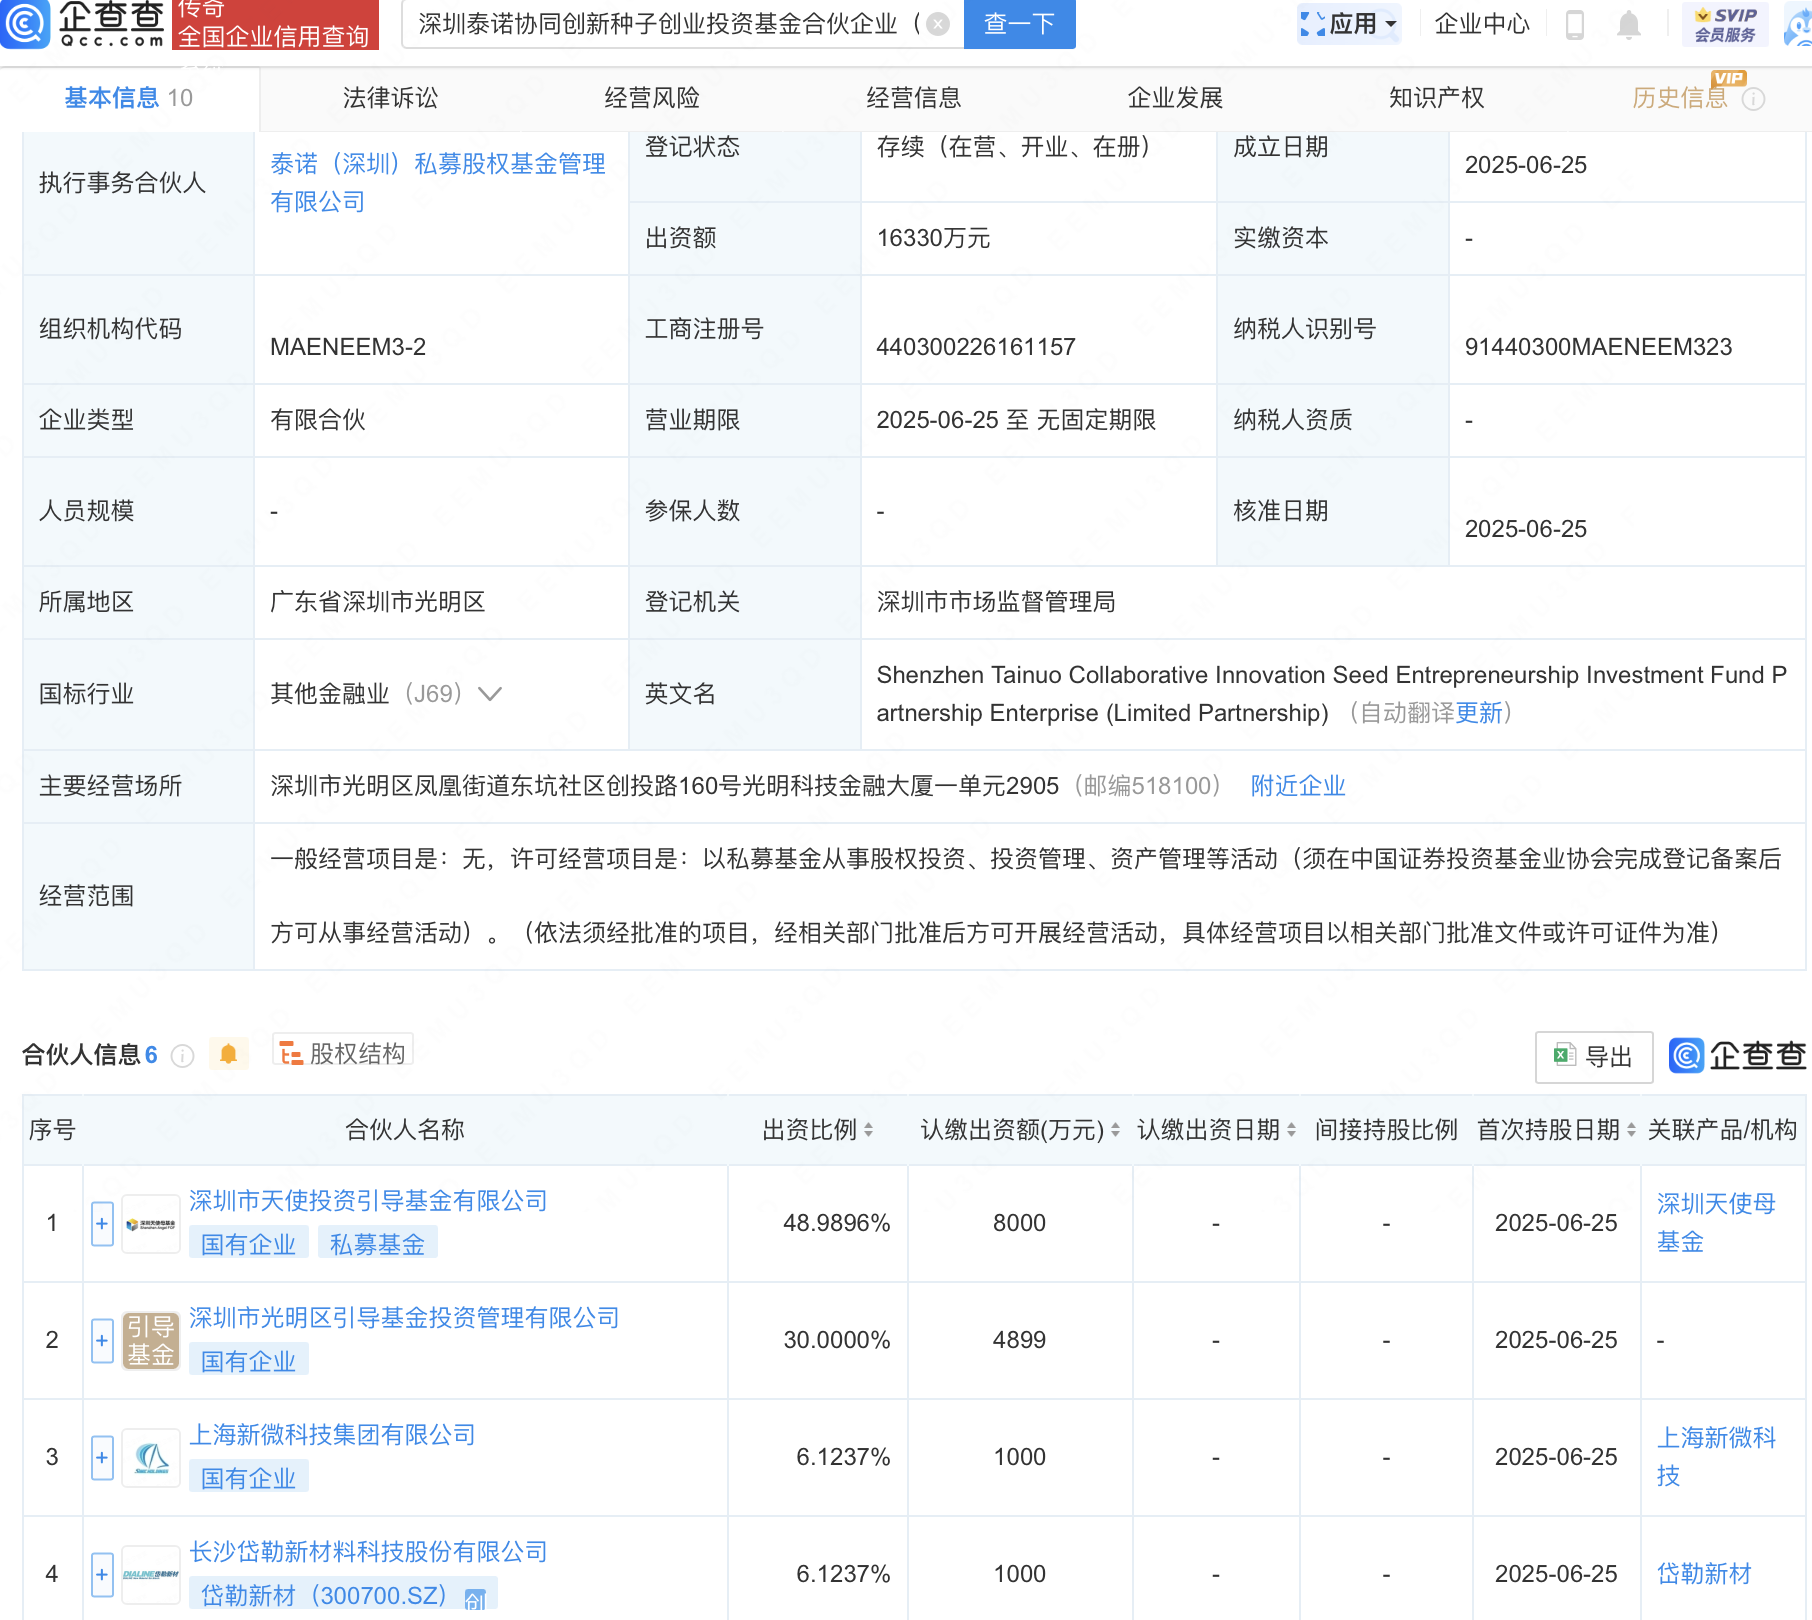The image size is (1812, 1620).
Task: Open the mobile phone app icon
Action: (x=1574, y=24)
